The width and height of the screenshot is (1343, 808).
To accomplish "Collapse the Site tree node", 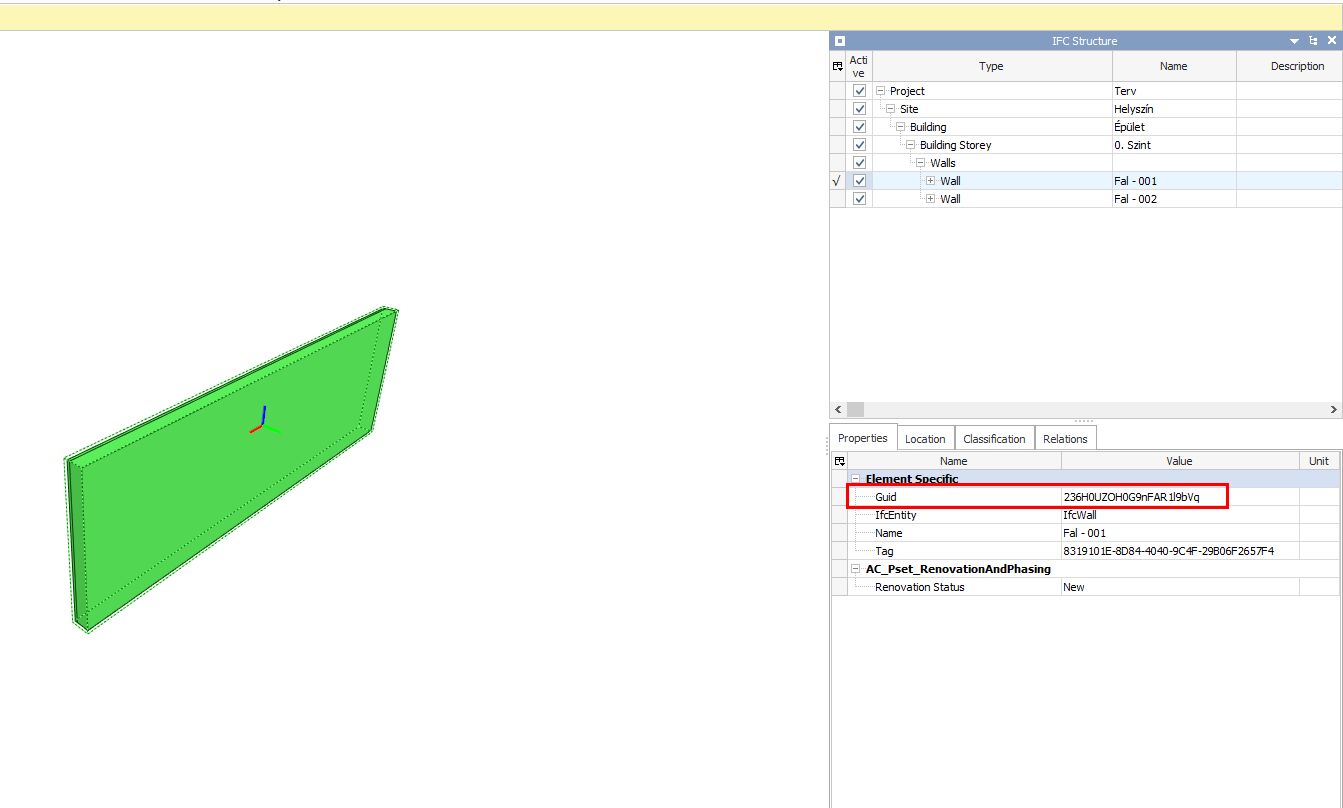I will 890,109.
